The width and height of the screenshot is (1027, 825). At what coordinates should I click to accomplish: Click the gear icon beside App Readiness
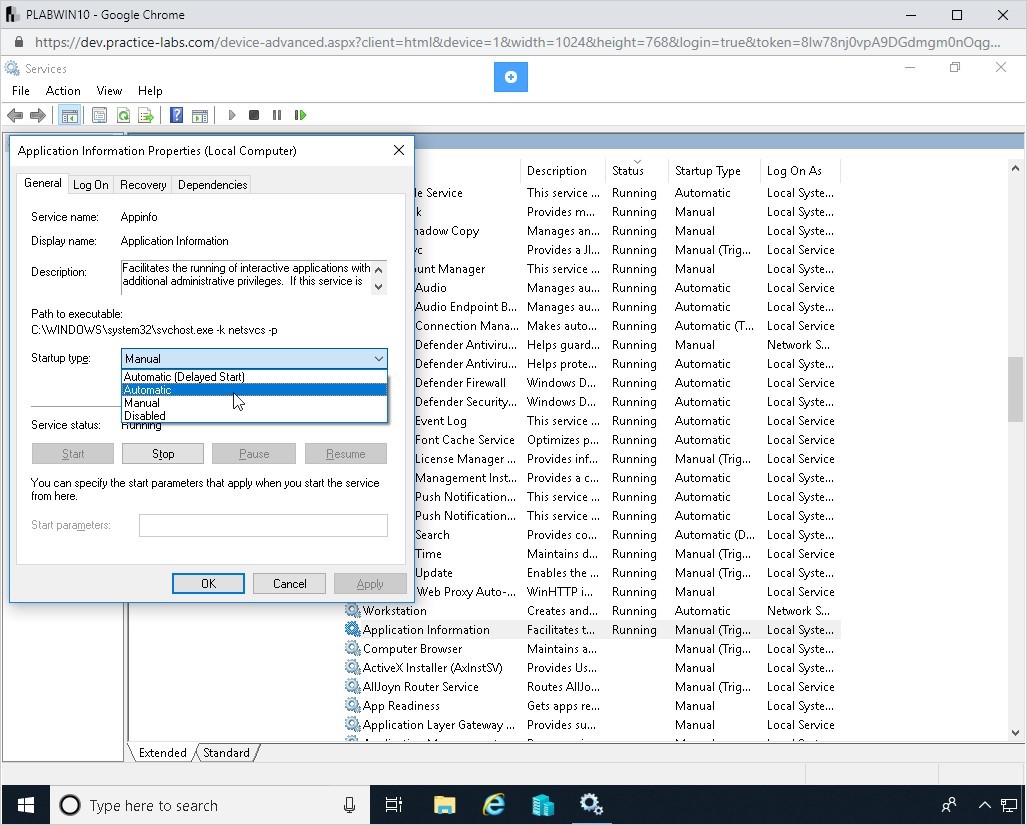pyautogui.click(x=352, y=705)
